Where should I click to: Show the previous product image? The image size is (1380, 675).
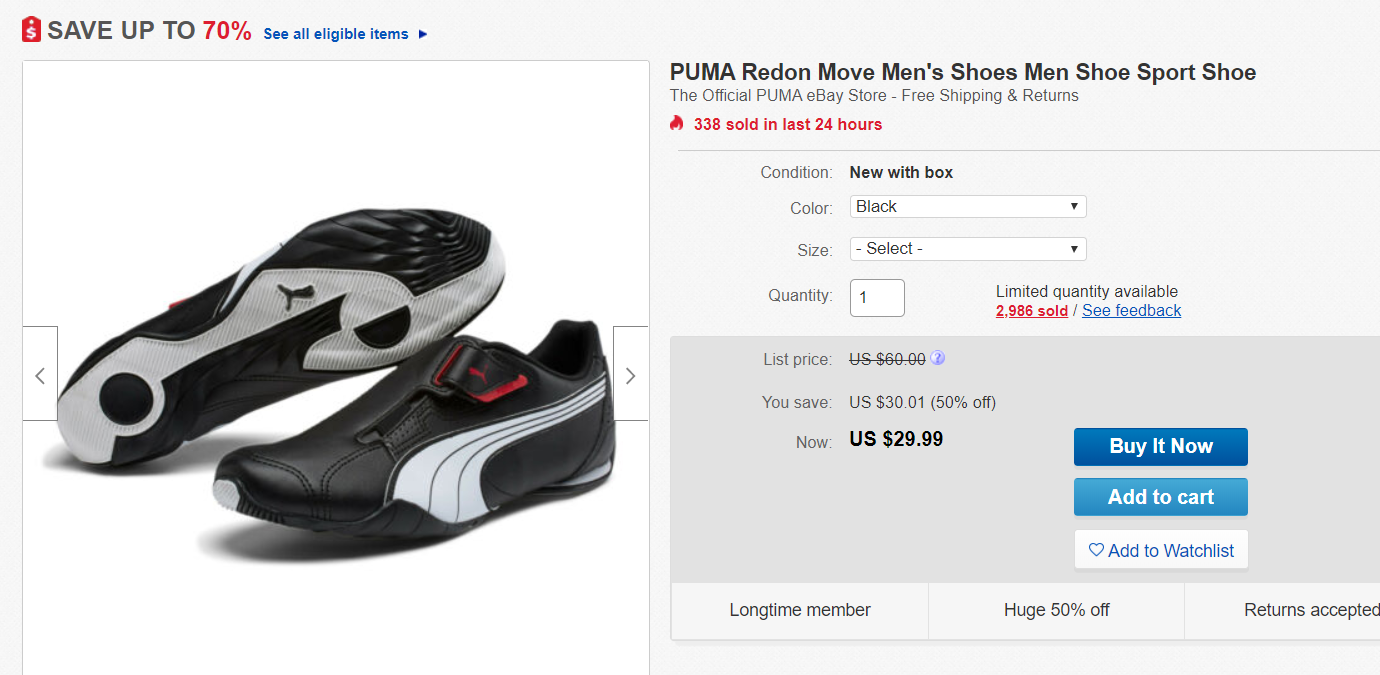(40, 375)
